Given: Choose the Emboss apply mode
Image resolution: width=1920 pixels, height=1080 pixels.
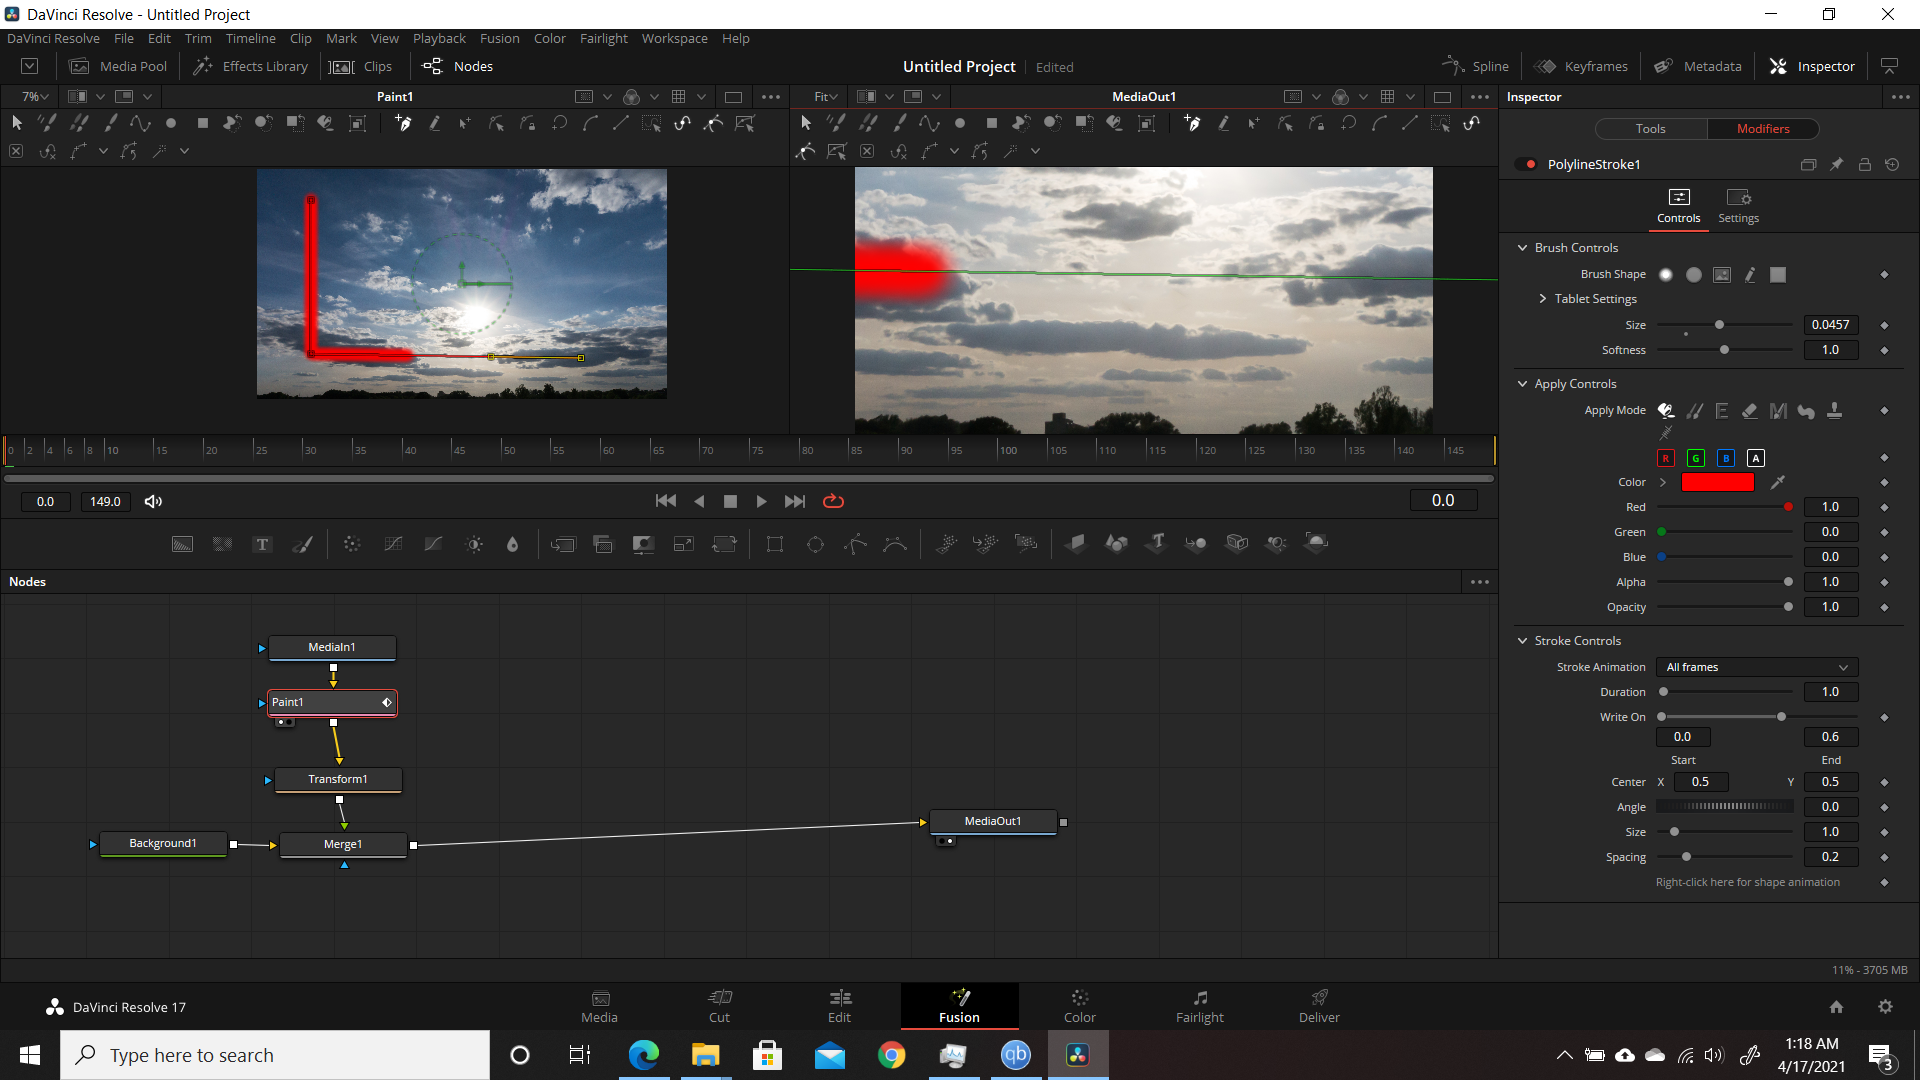Looking at the screenshot, I should point(1722,411).
